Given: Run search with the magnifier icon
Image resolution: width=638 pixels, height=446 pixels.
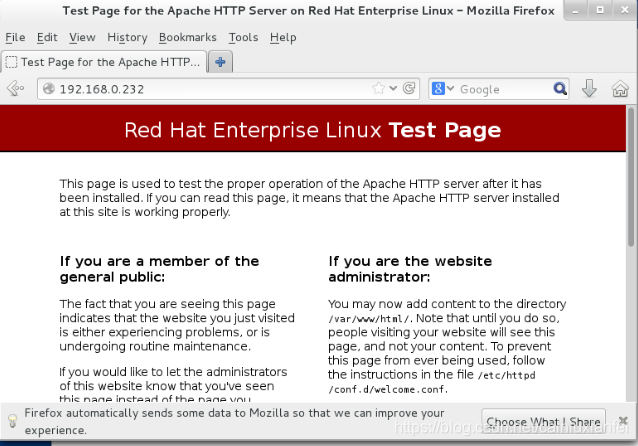Looking at the screenshot, I should tap(560, 88).
